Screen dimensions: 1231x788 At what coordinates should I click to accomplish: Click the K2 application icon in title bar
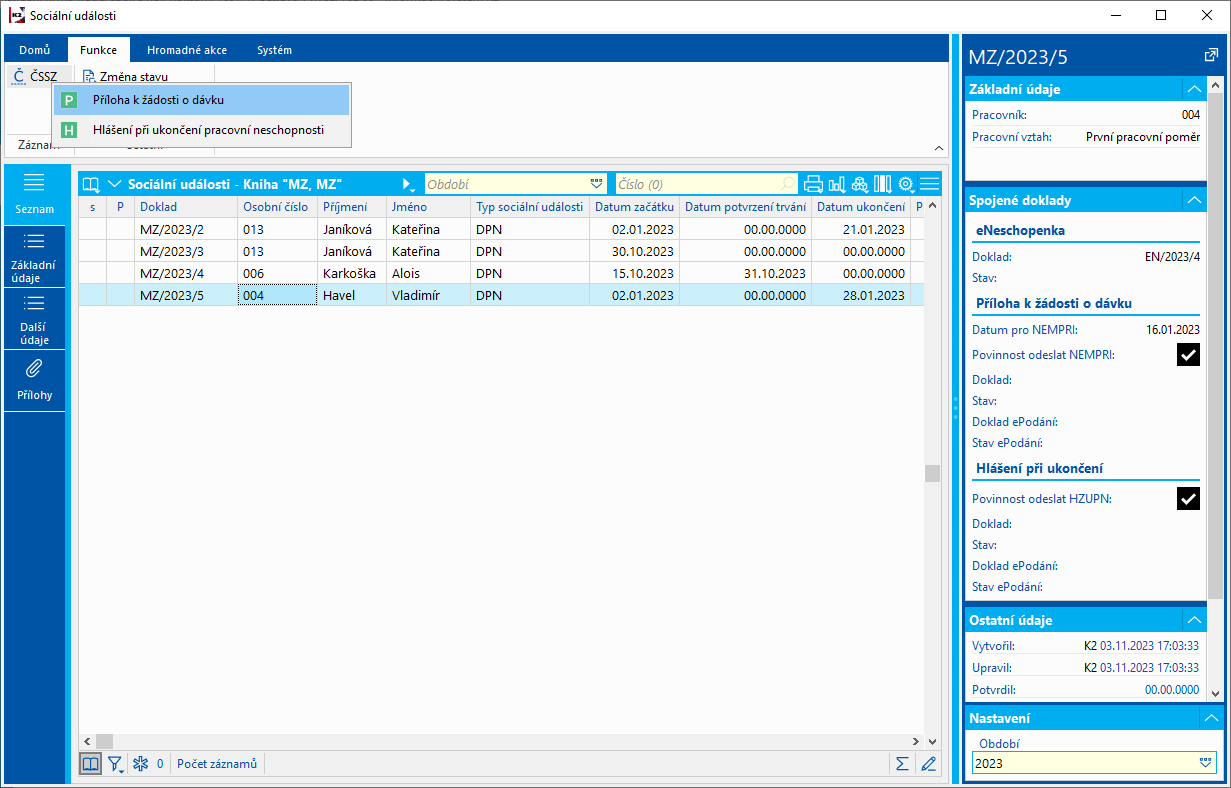(15, 15)
